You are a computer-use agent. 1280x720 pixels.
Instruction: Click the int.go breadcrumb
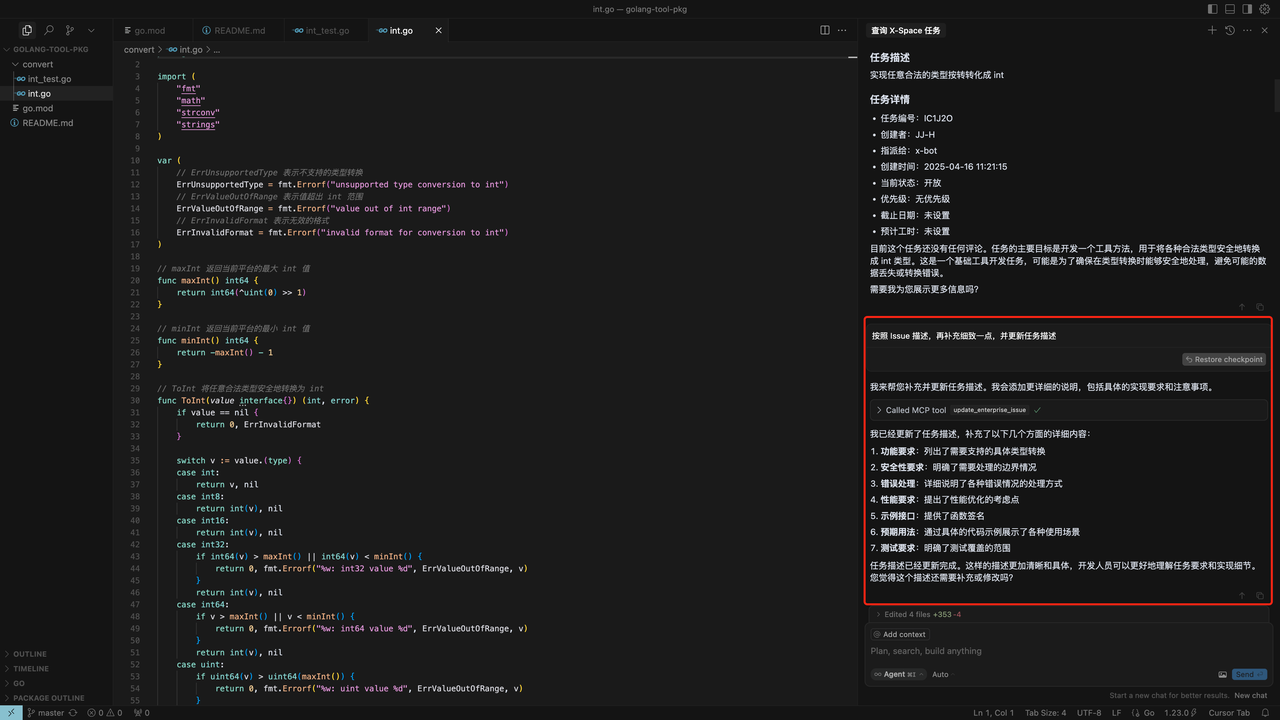[185, 49]
